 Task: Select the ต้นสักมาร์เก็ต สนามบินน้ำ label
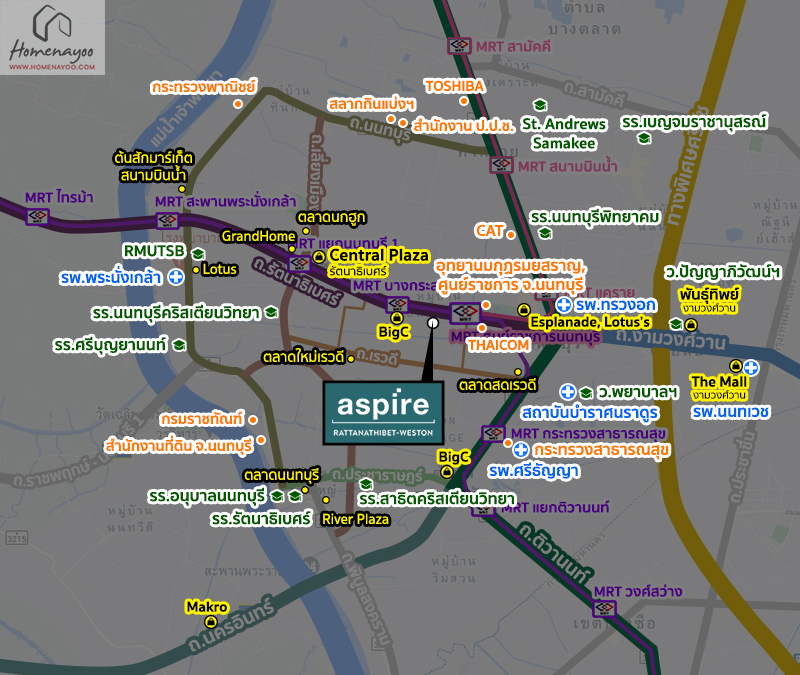(154, 166)
